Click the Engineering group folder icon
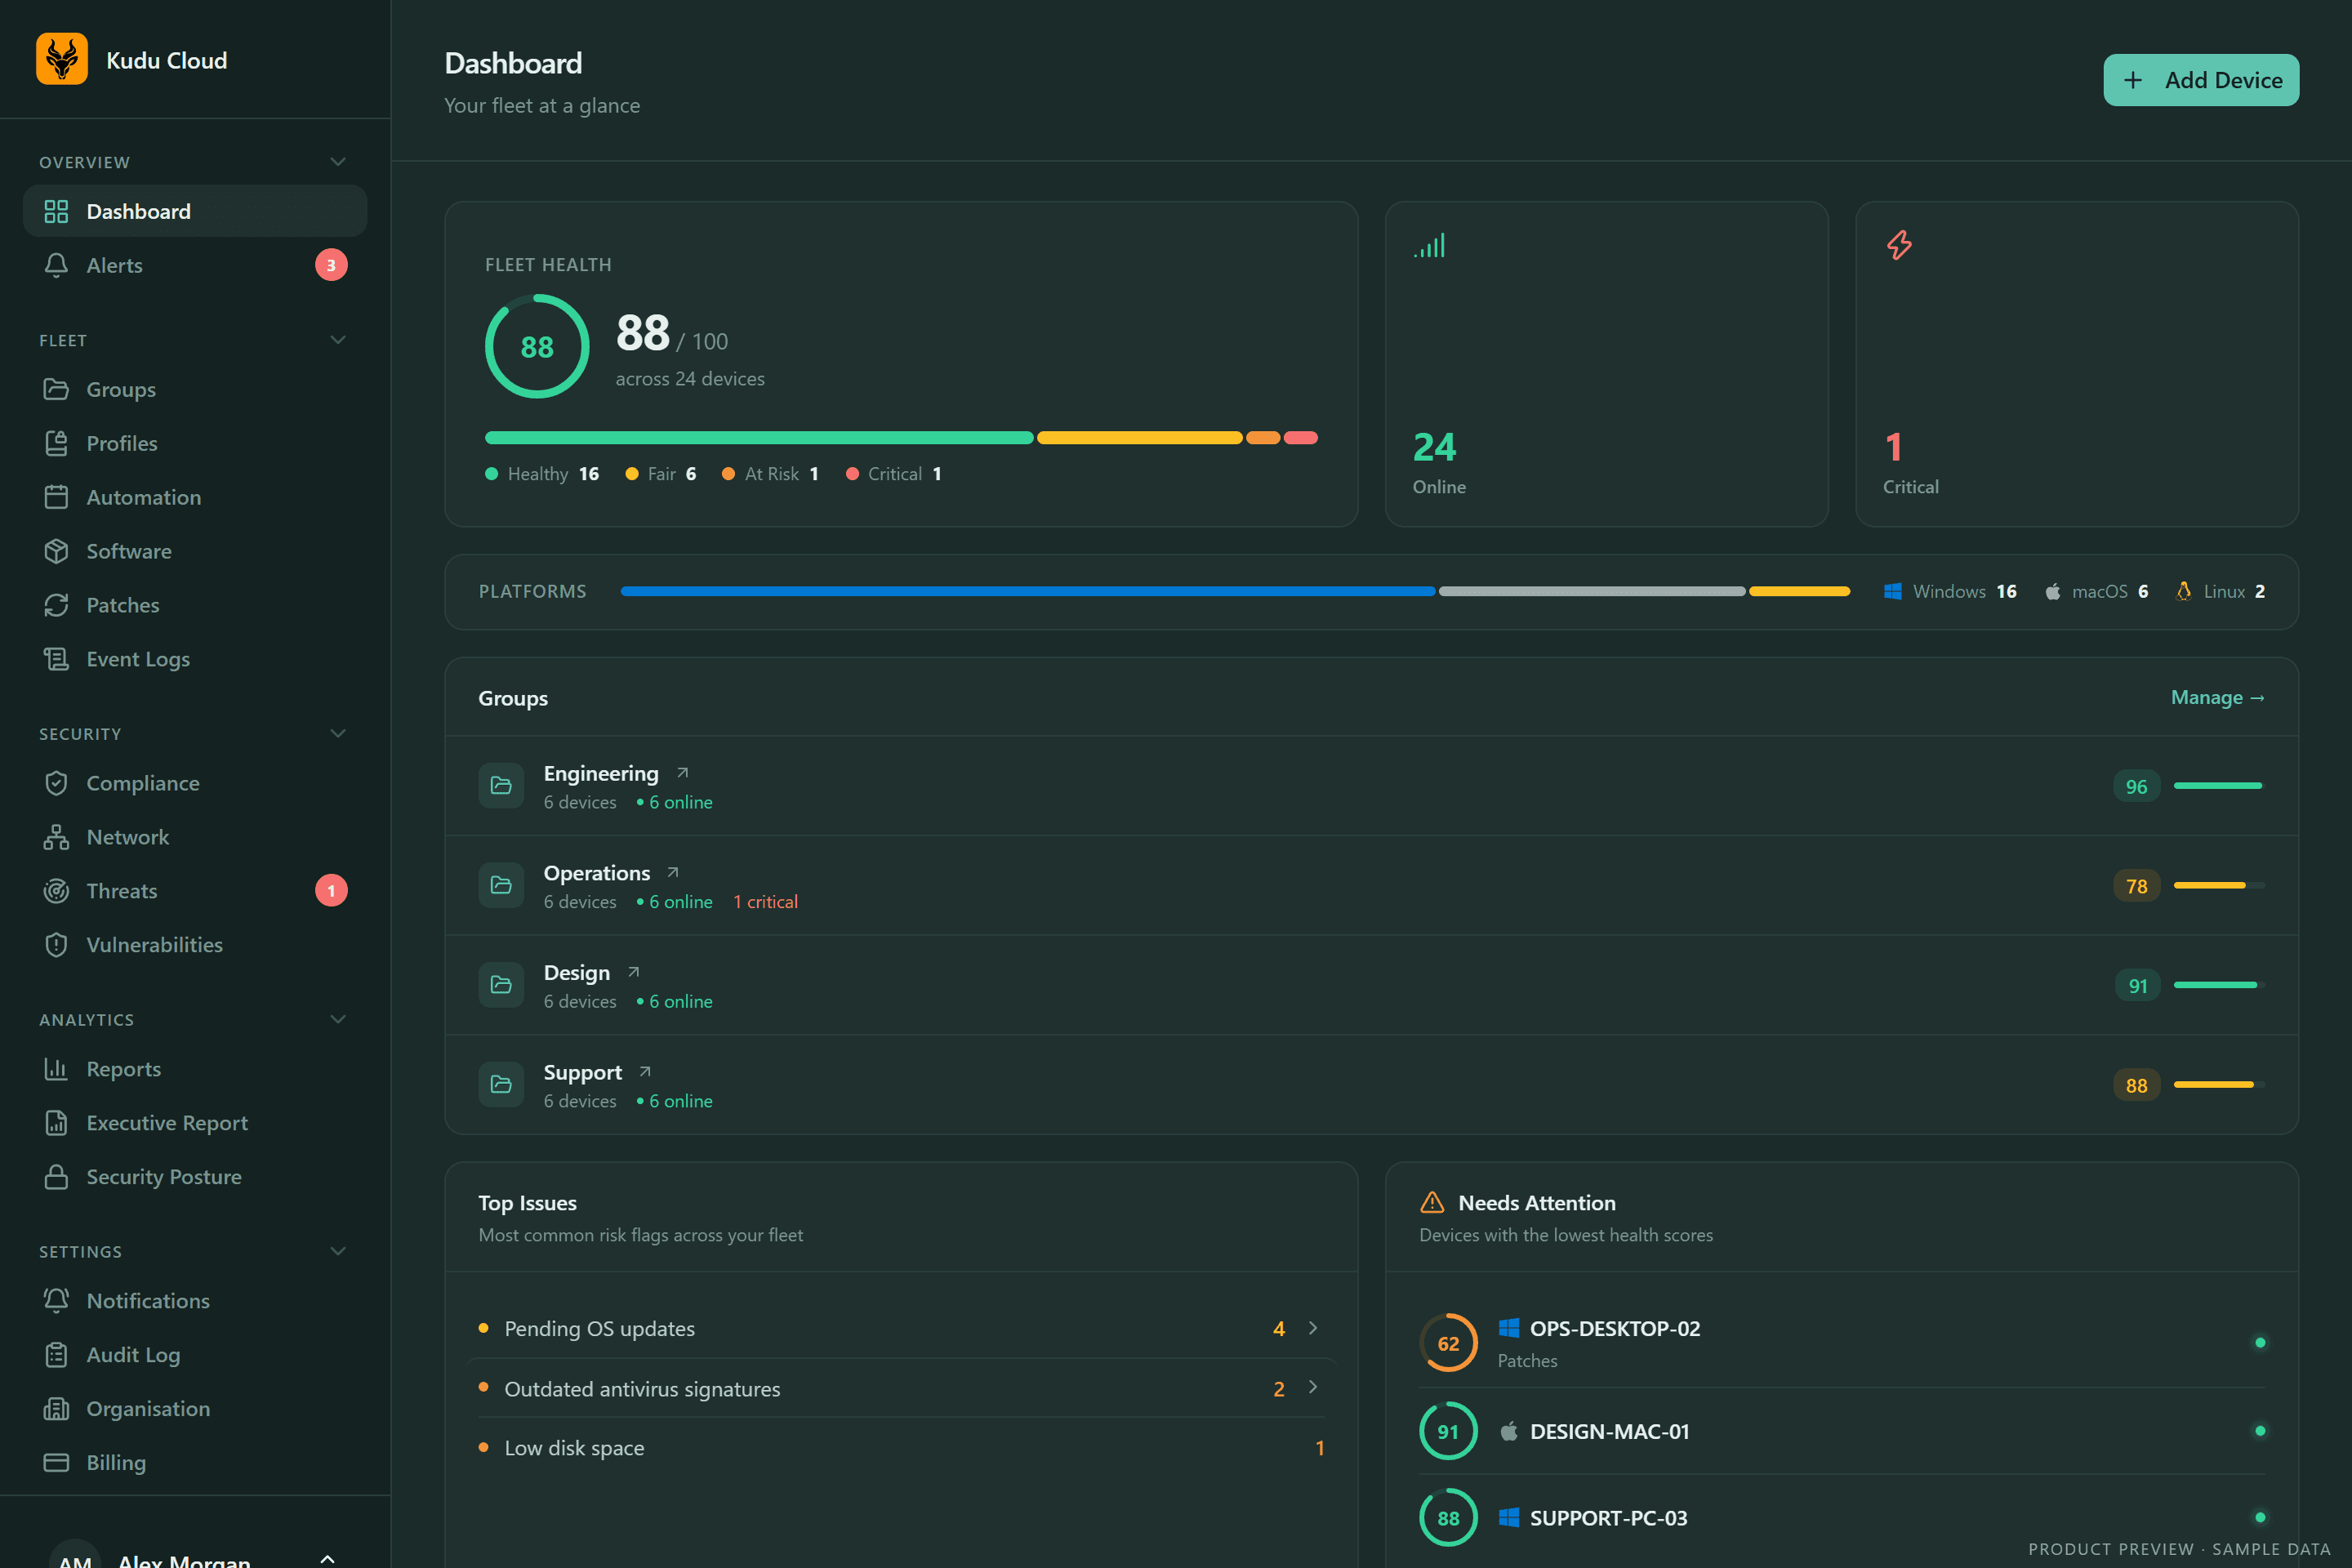 click(501, 786)
